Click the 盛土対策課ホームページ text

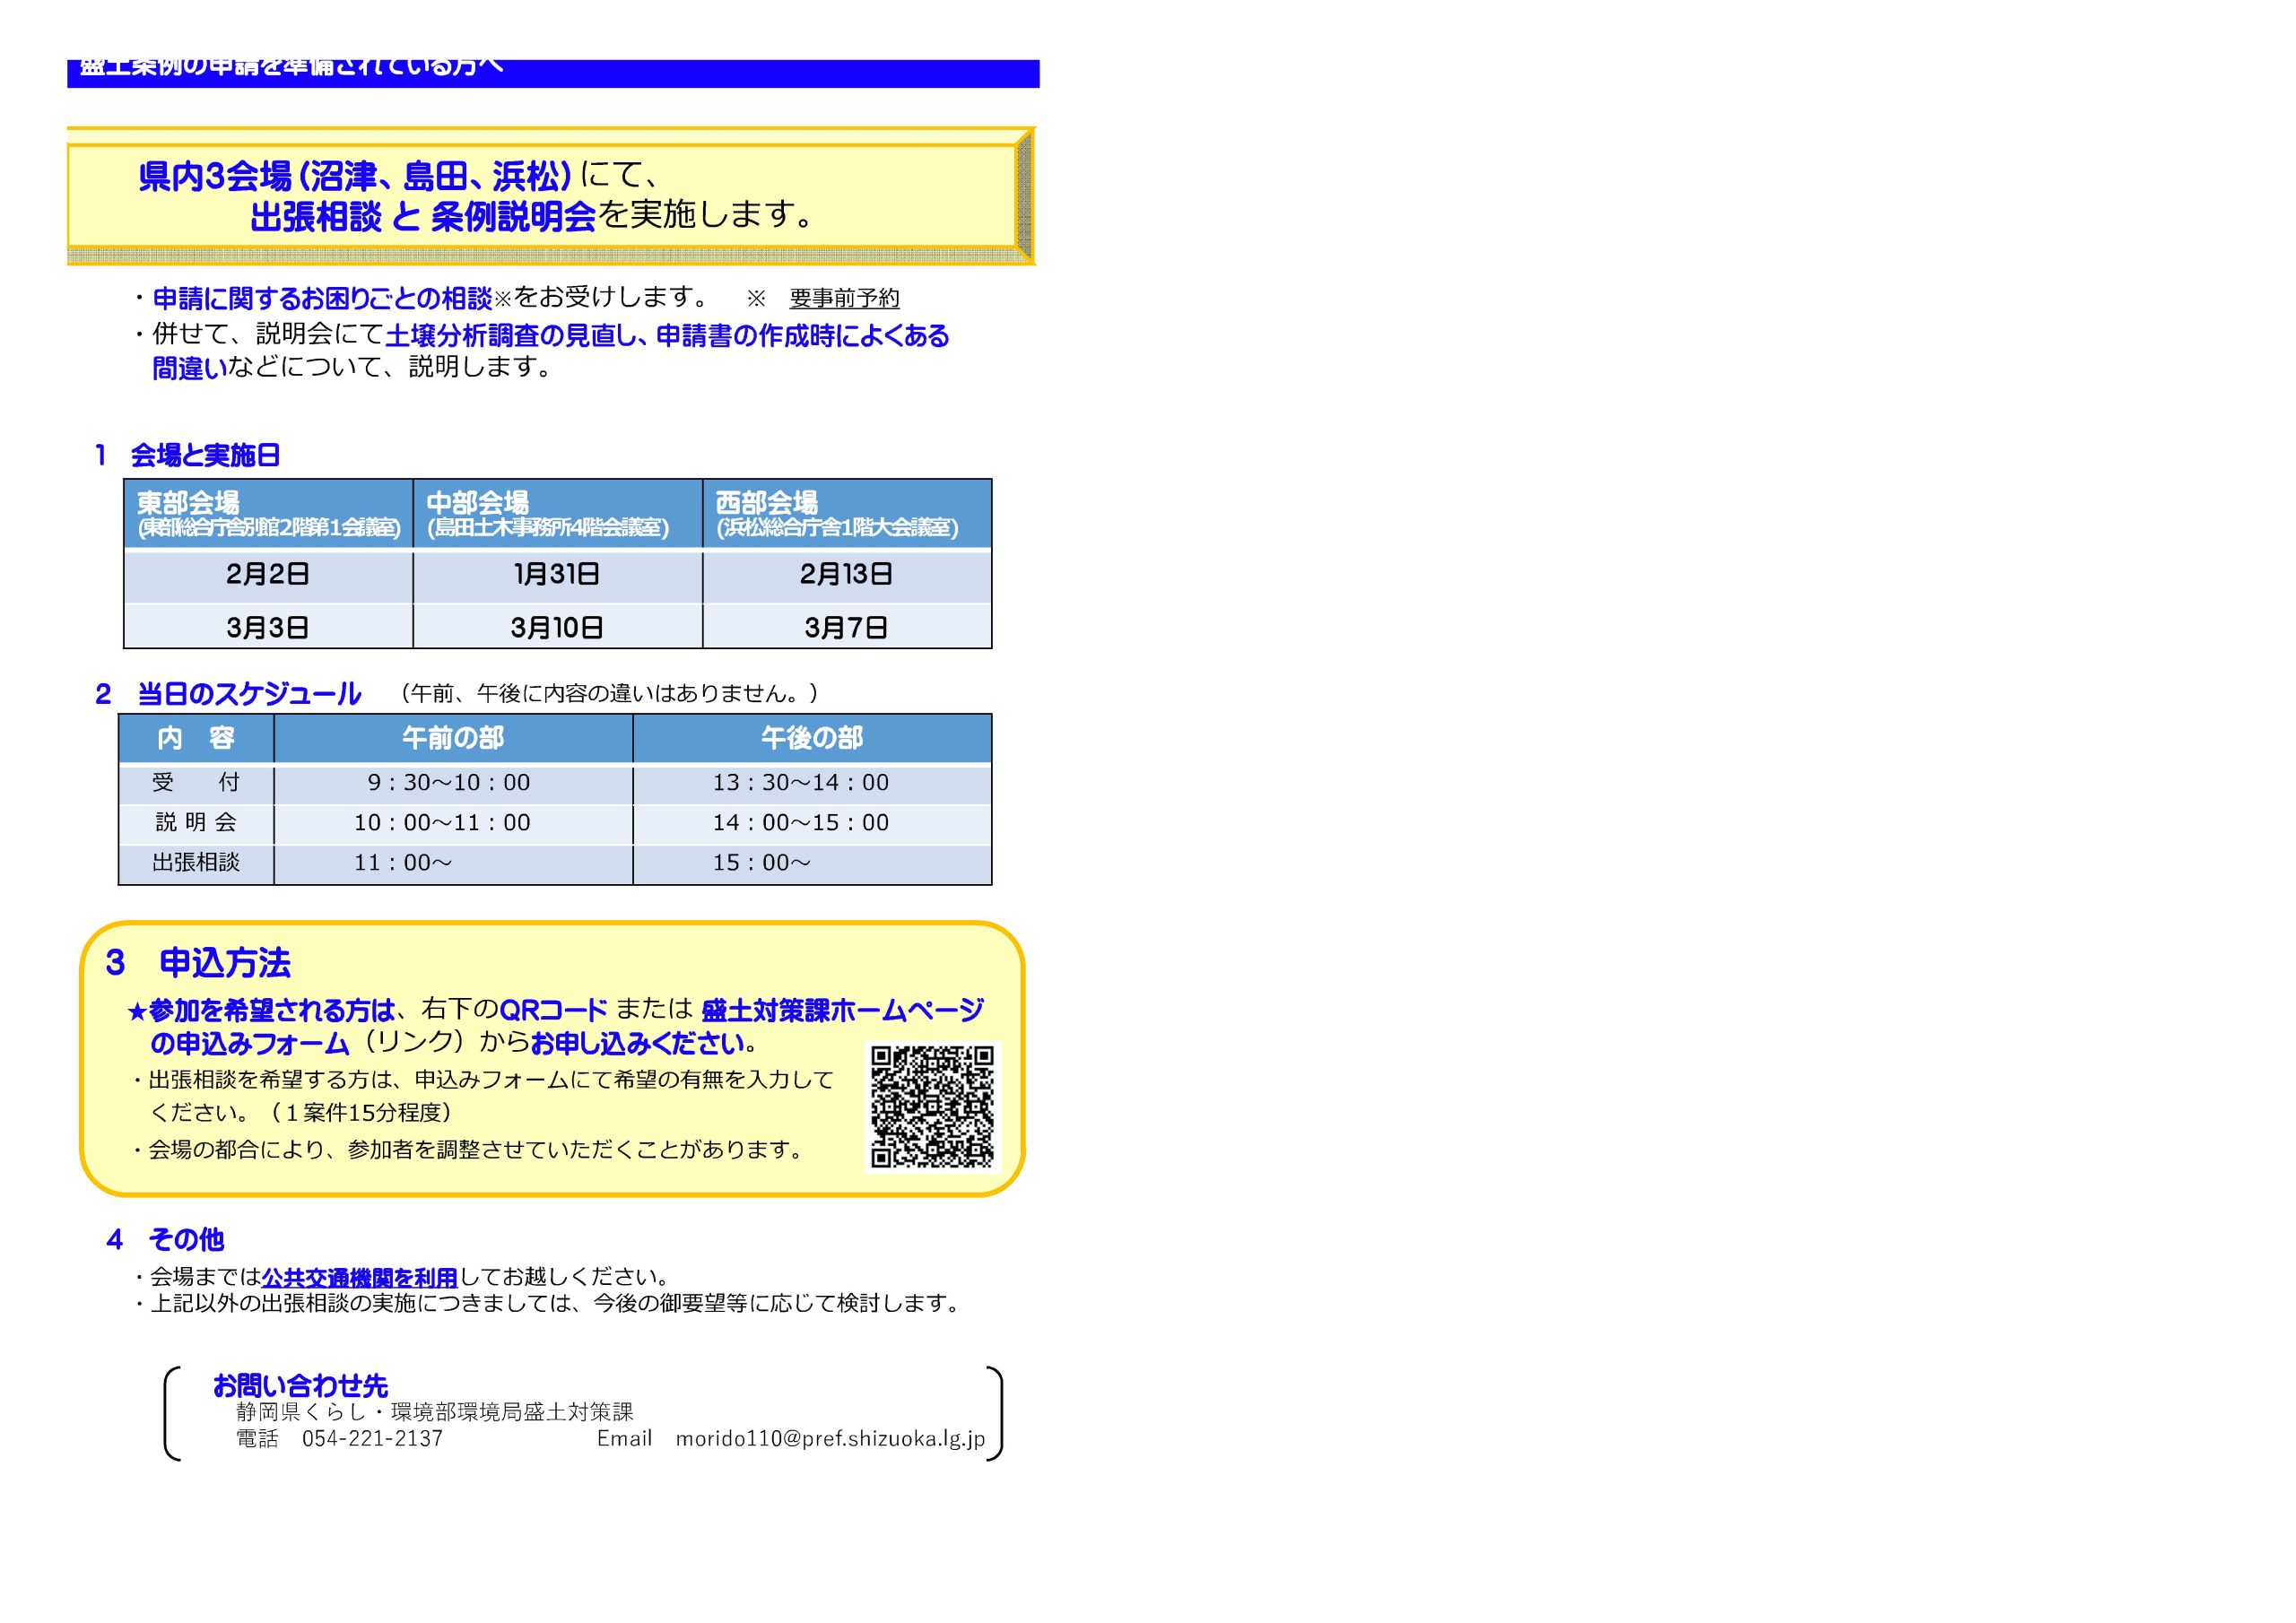point(842,1010)
